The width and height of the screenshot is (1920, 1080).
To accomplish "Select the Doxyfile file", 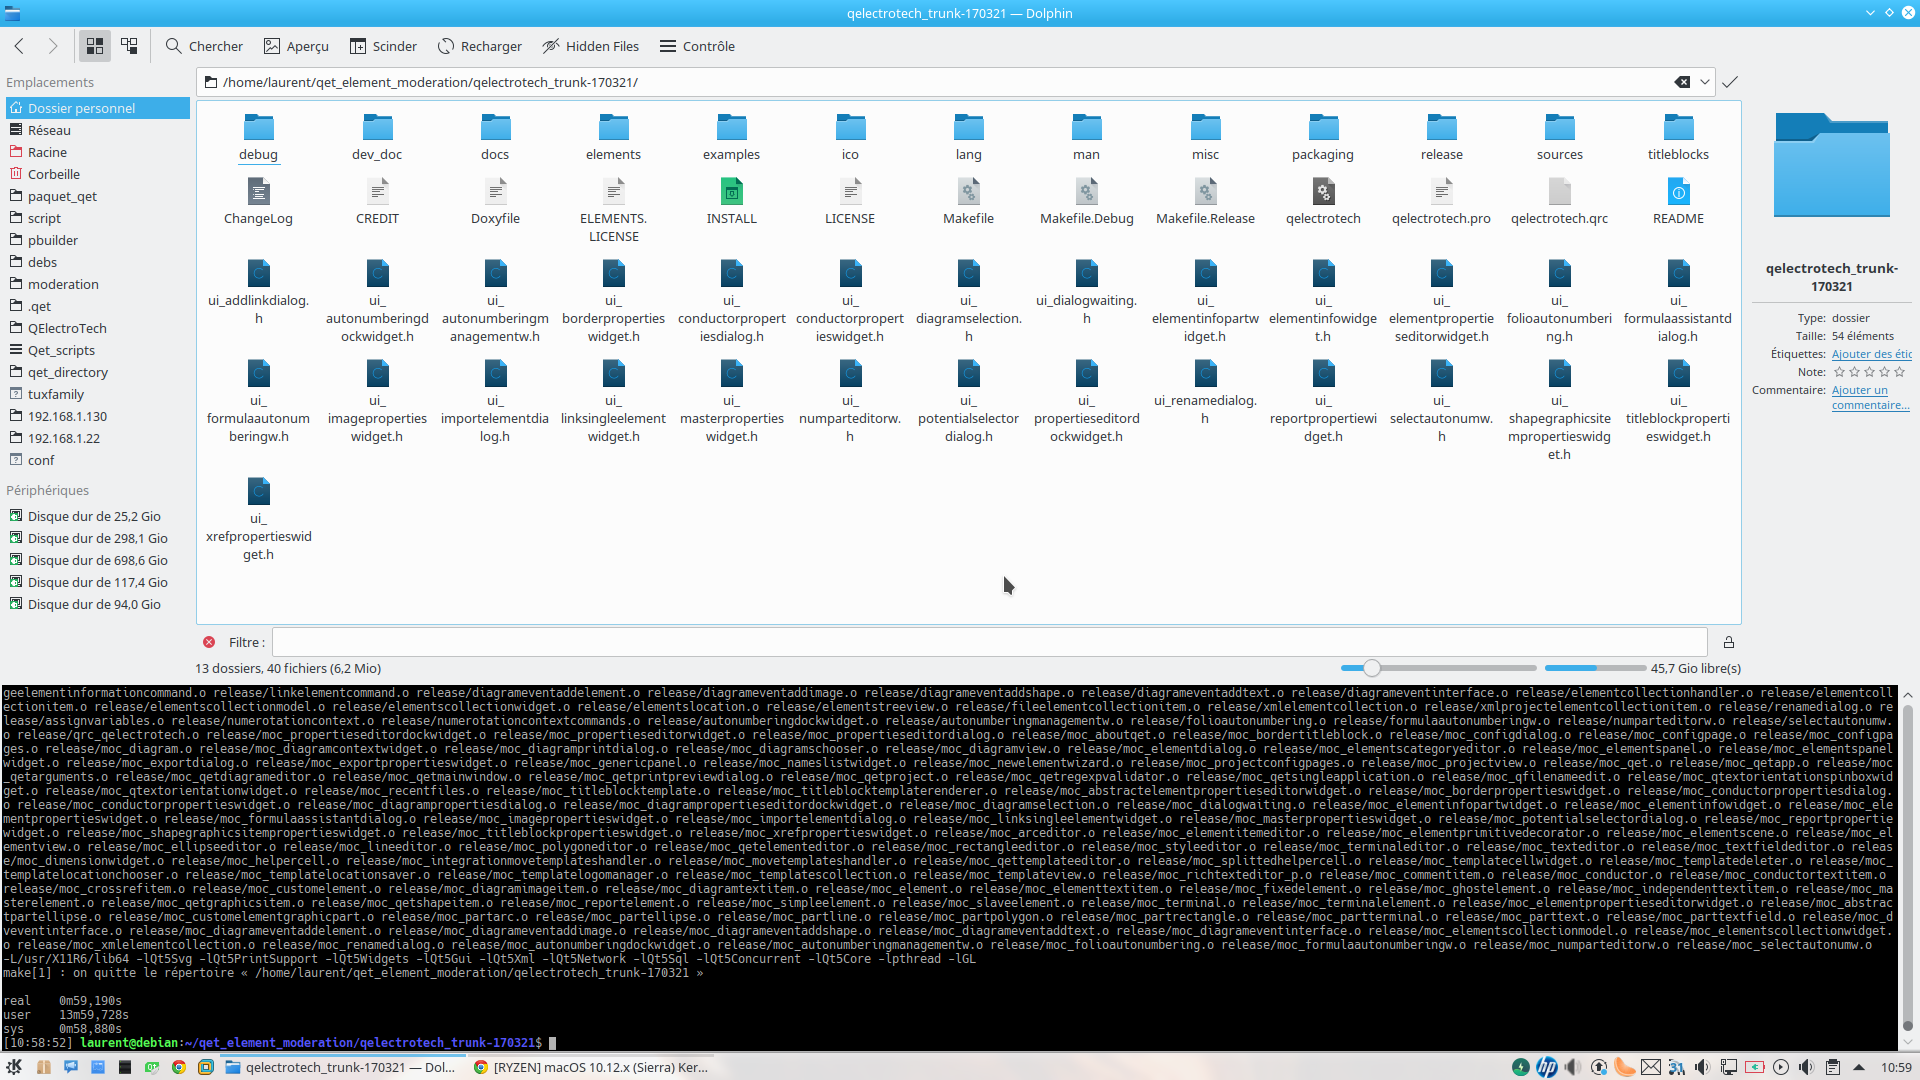I will coord(495,201).
